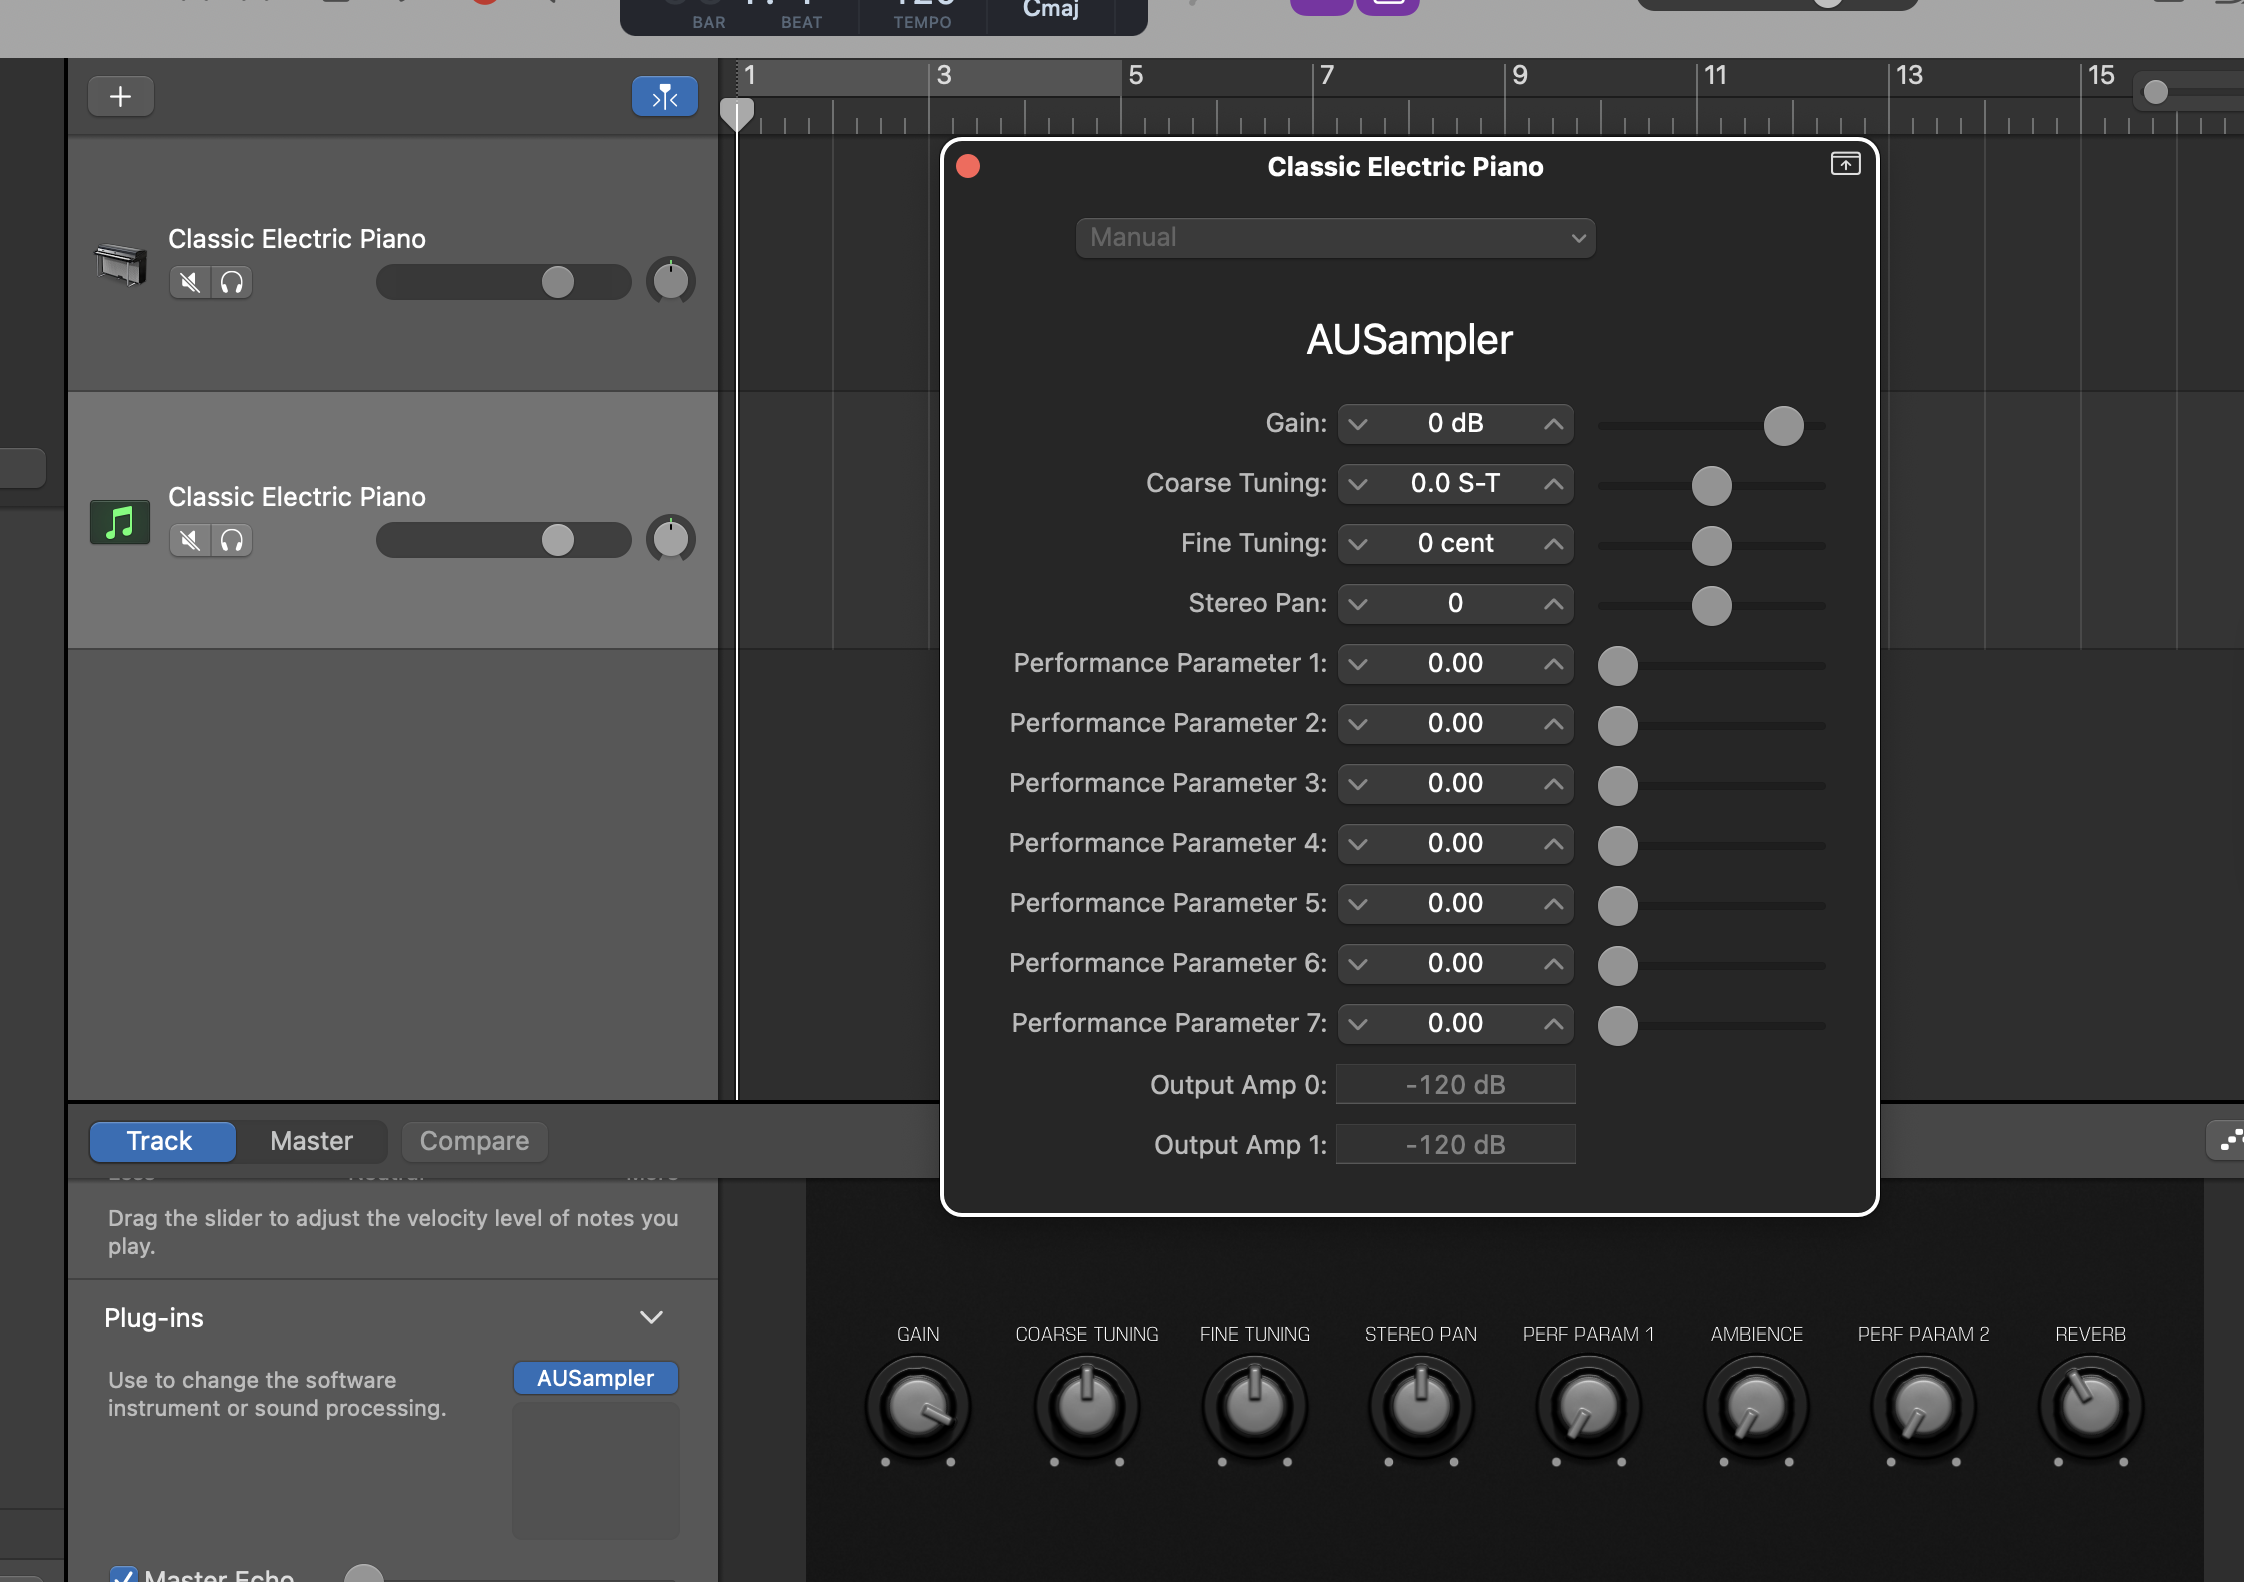Click the AUSampler plug-in button
Image resolution: width=2244 pixels, height=1582 pixels.
coord(595,1378)
